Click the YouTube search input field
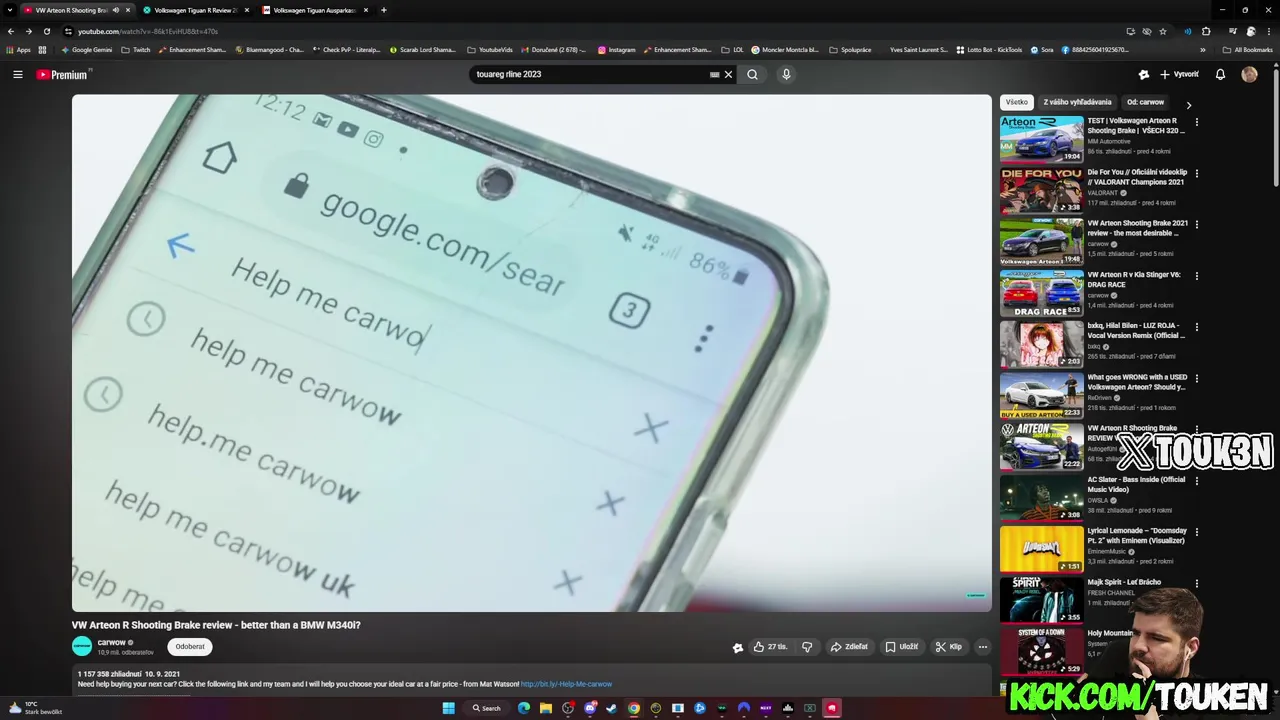The width and height of the screenshot is (1280, 720). tap(590, 74)
